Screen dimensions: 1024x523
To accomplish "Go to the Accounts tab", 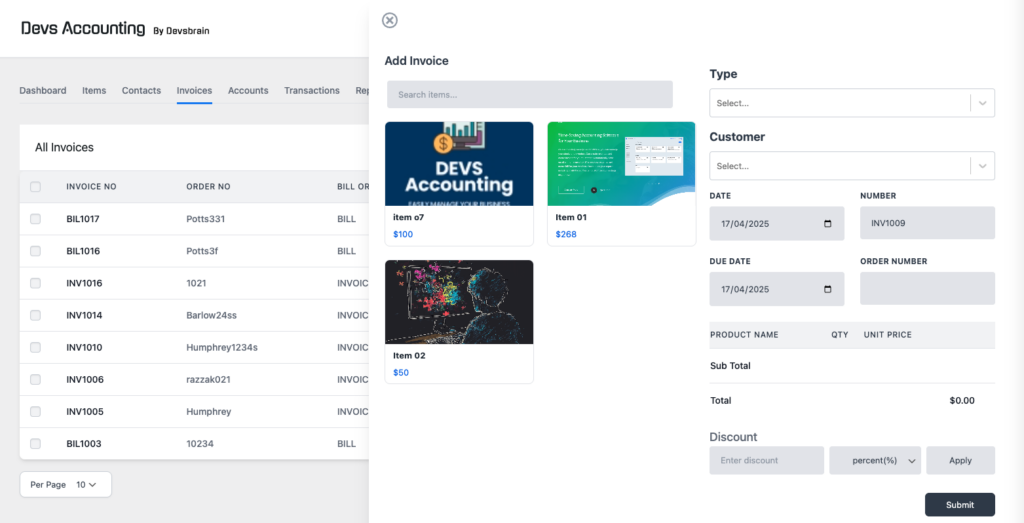I will [248, 91].
